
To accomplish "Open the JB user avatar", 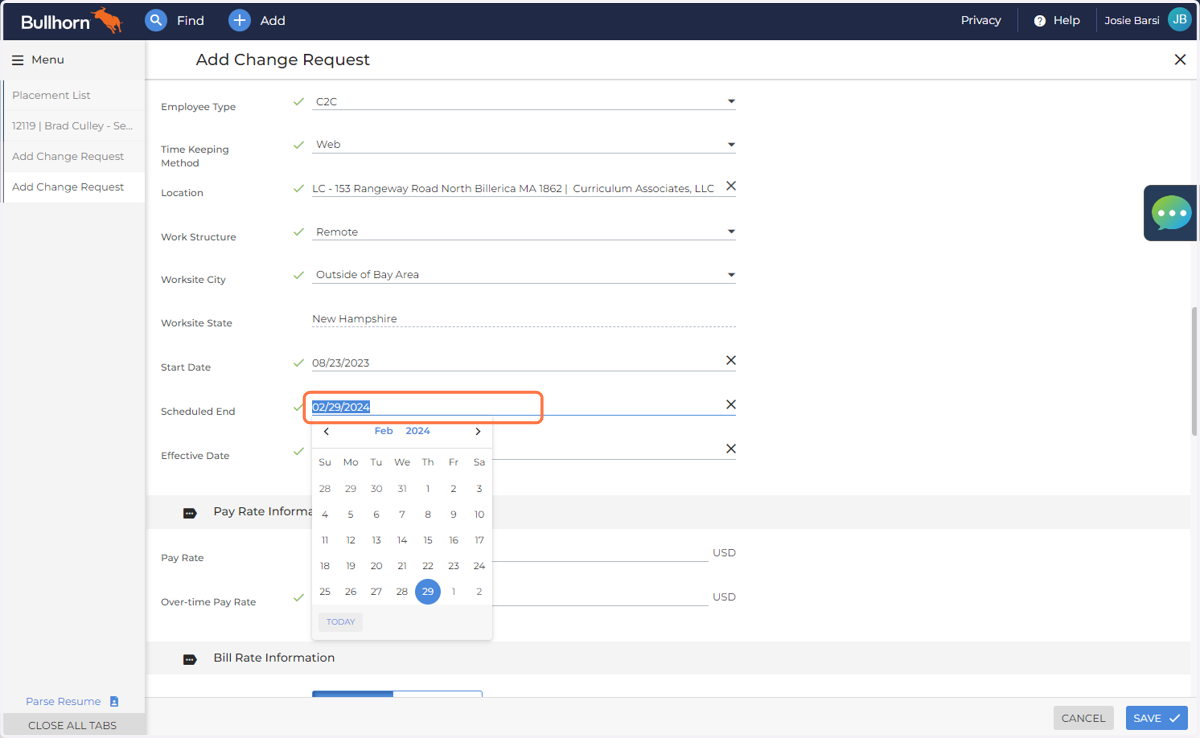I will 1179,20.
